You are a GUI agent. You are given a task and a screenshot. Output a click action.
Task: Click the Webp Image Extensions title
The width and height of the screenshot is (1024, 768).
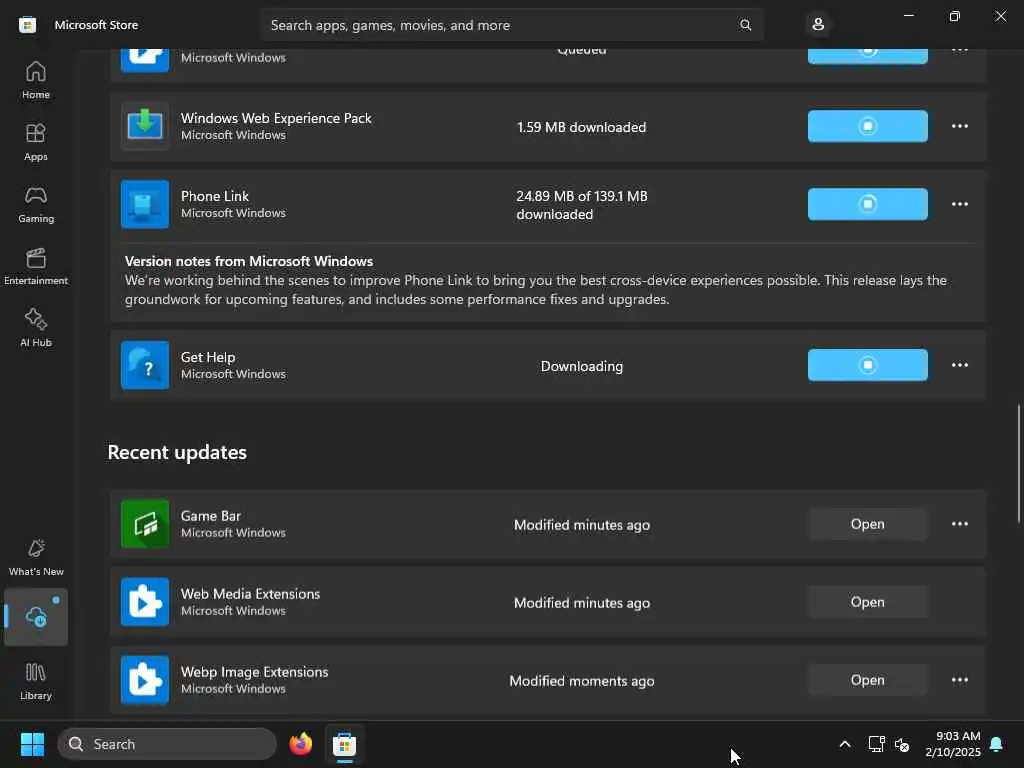[x=255, y=672]
